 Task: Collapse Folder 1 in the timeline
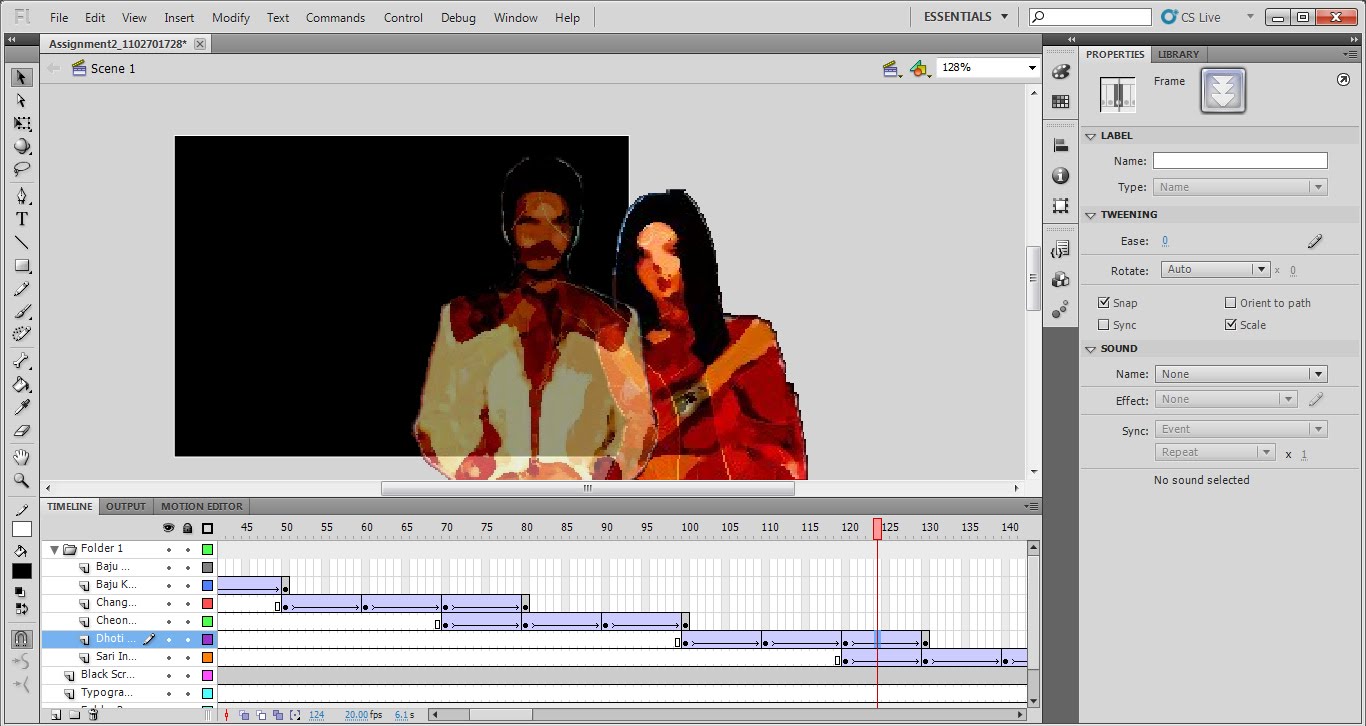click(54, 549)
